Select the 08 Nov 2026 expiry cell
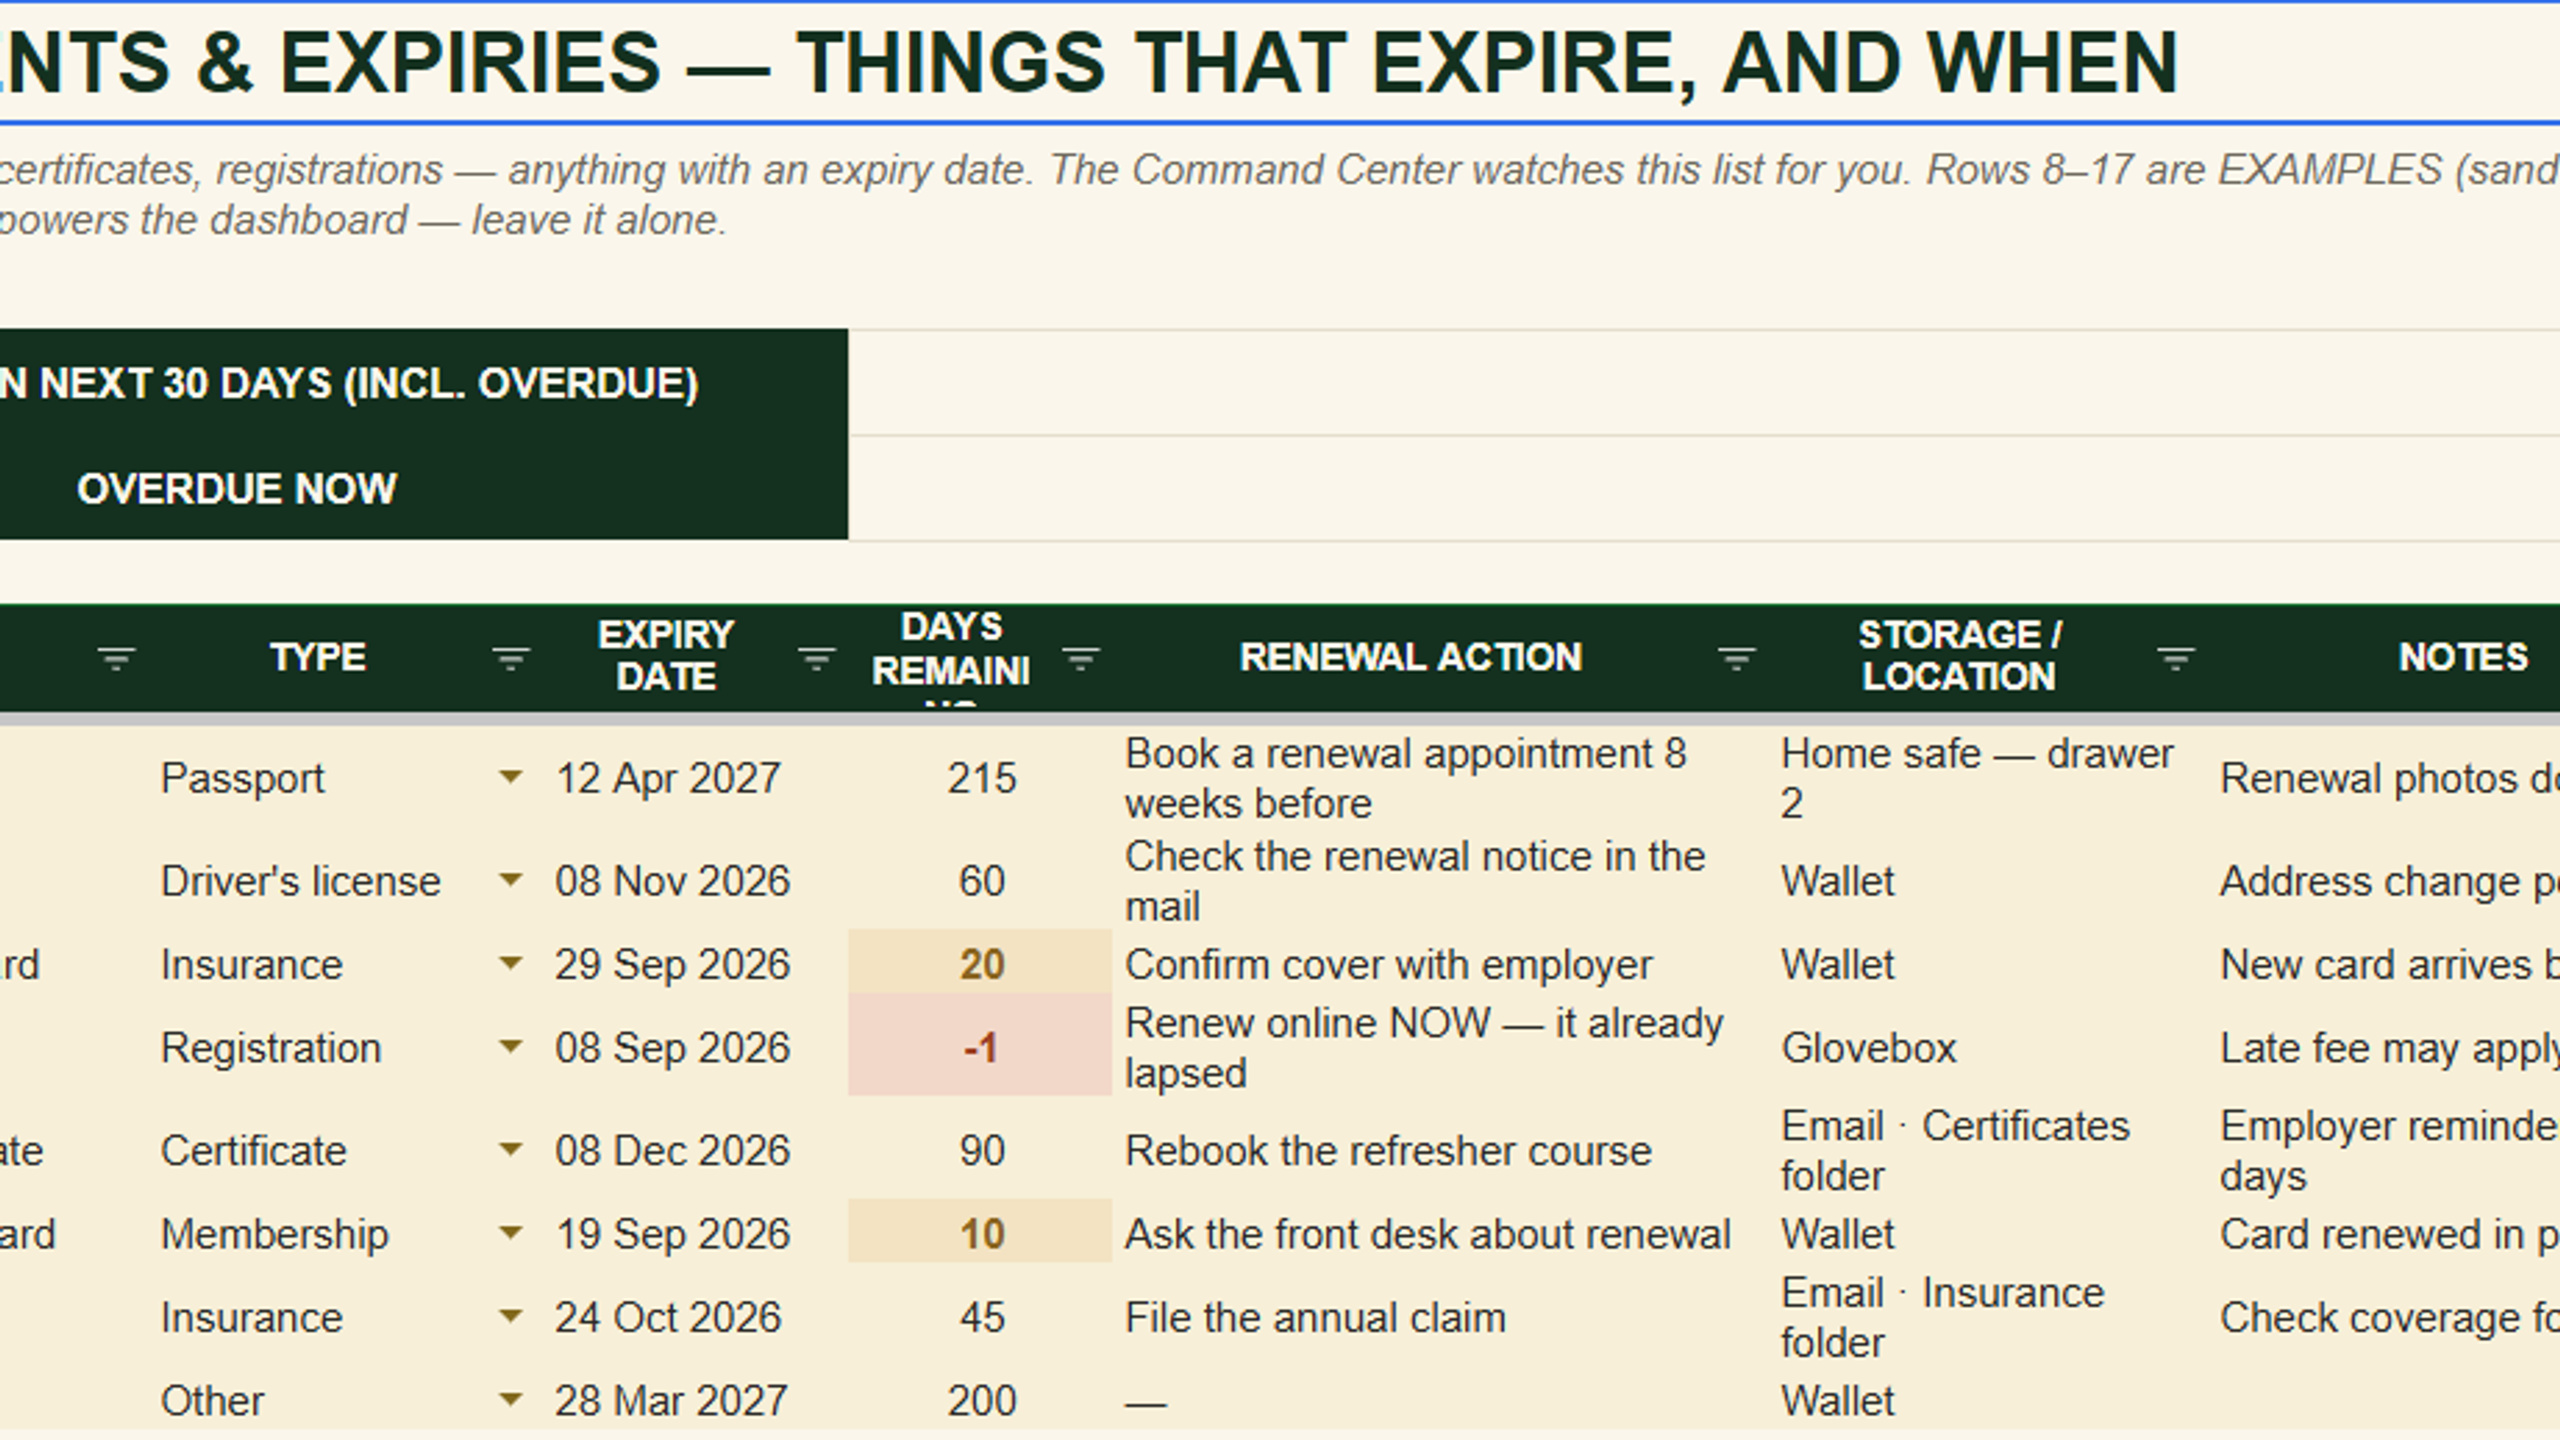This screenshot has height=1440, width=2560. (x=694, y=881)
